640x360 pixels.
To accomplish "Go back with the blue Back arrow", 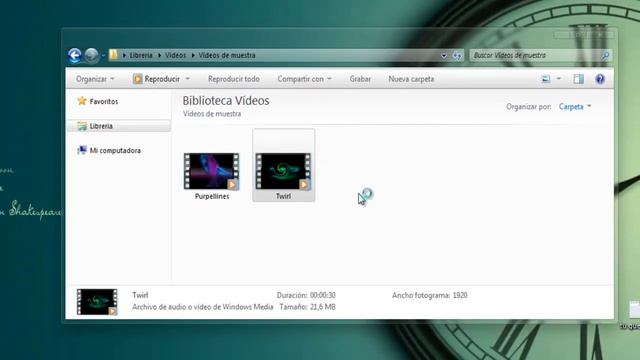I will coord(75,56).
